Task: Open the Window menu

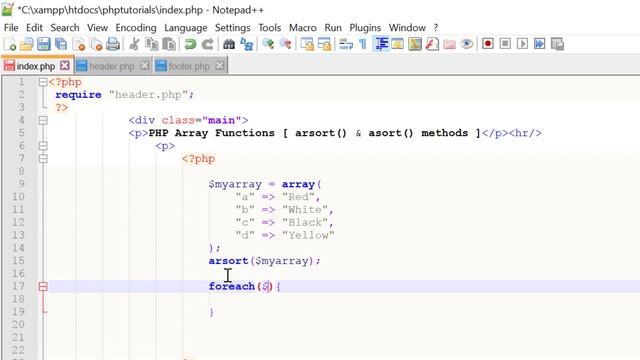Action: click(407, 28)
